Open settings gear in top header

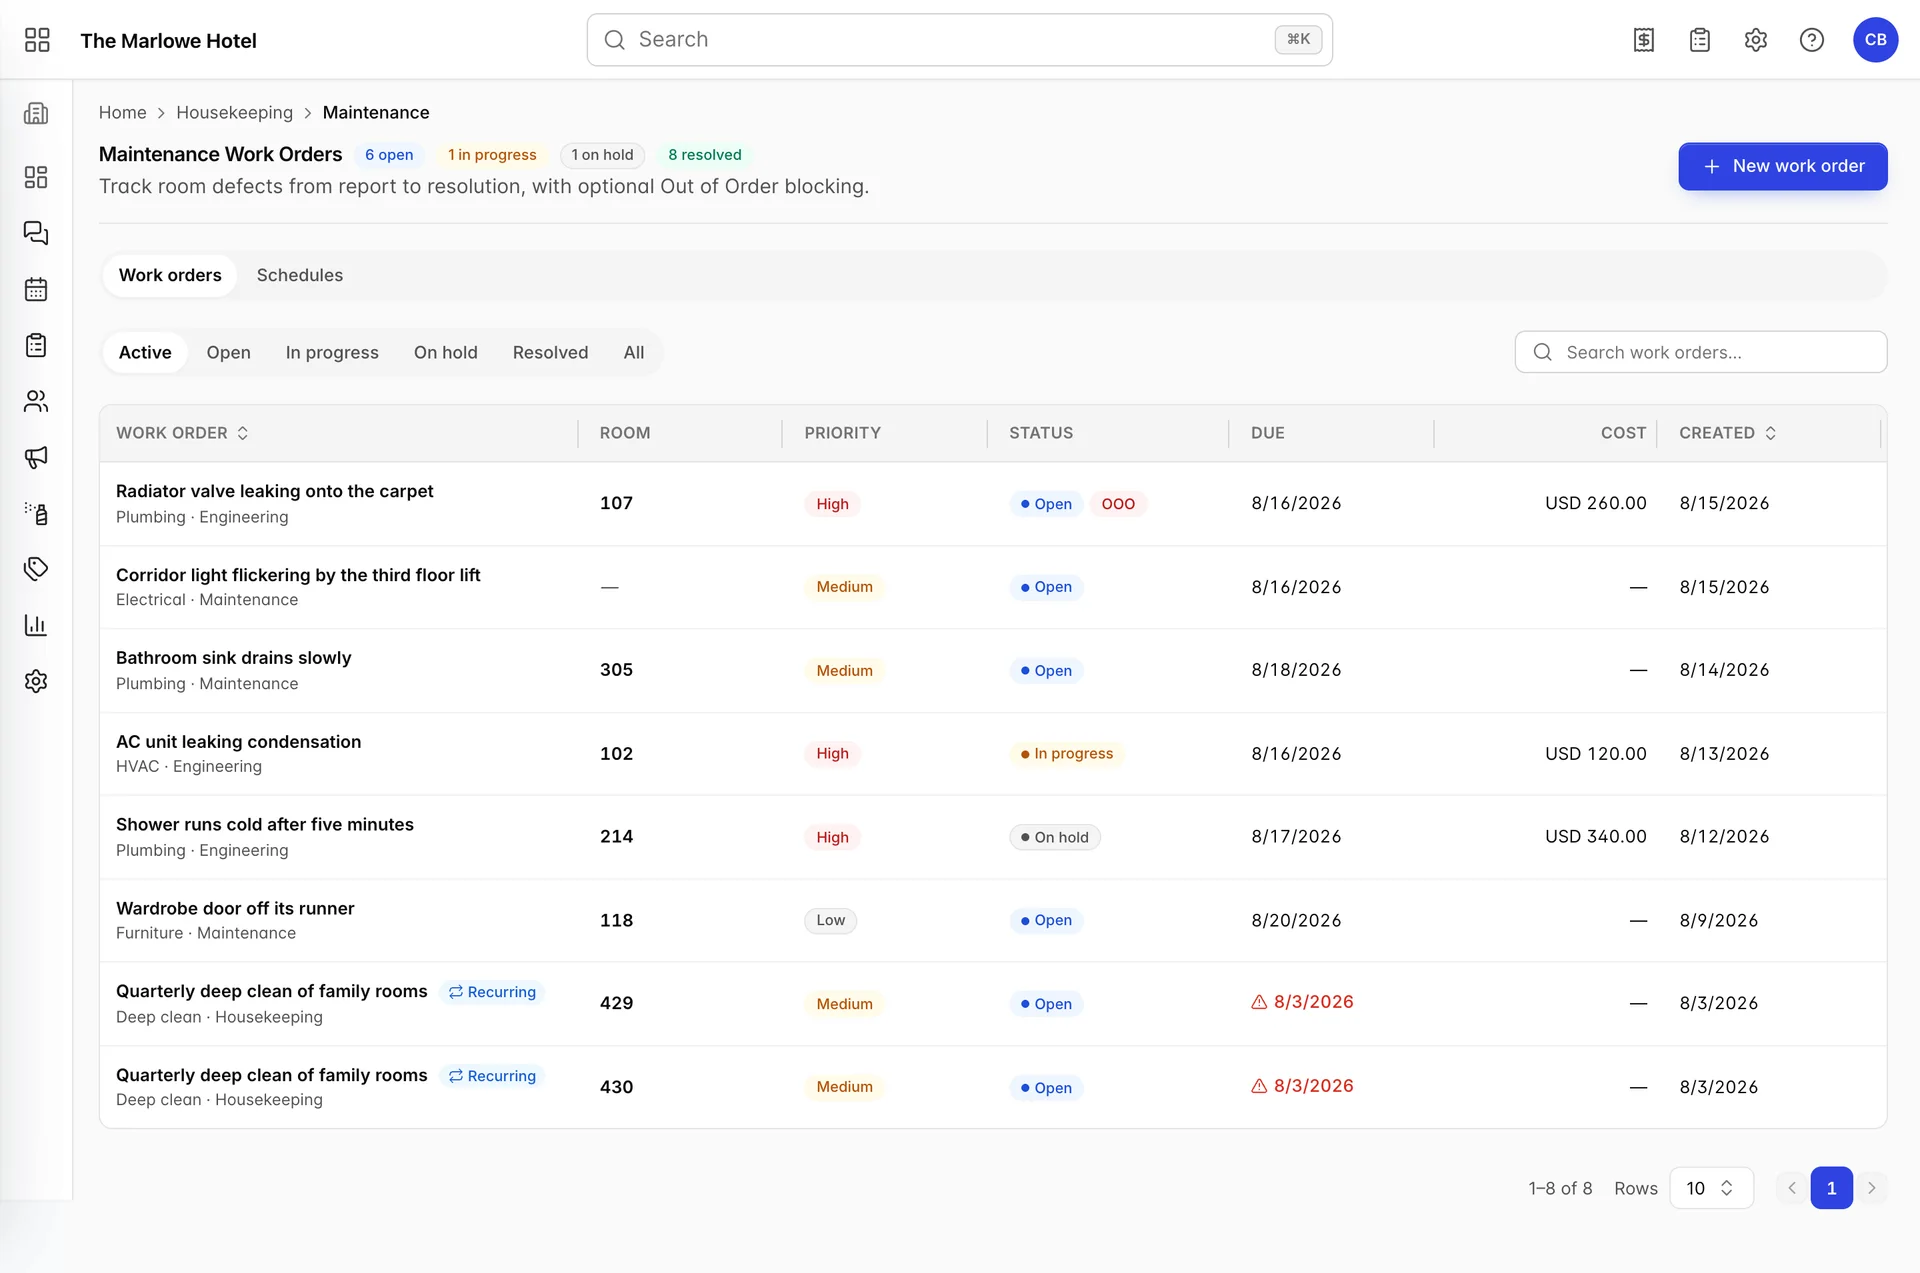pyautogui.click(x=1756, y=40)
